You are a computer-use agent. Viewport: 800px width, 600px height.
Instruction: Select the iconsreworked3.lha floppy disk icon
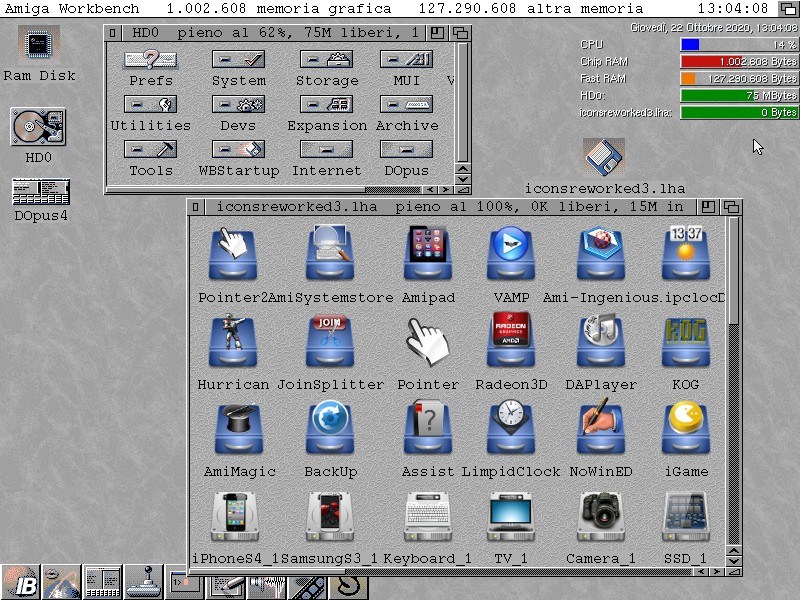pyautogui.click(x=604, y=159)
